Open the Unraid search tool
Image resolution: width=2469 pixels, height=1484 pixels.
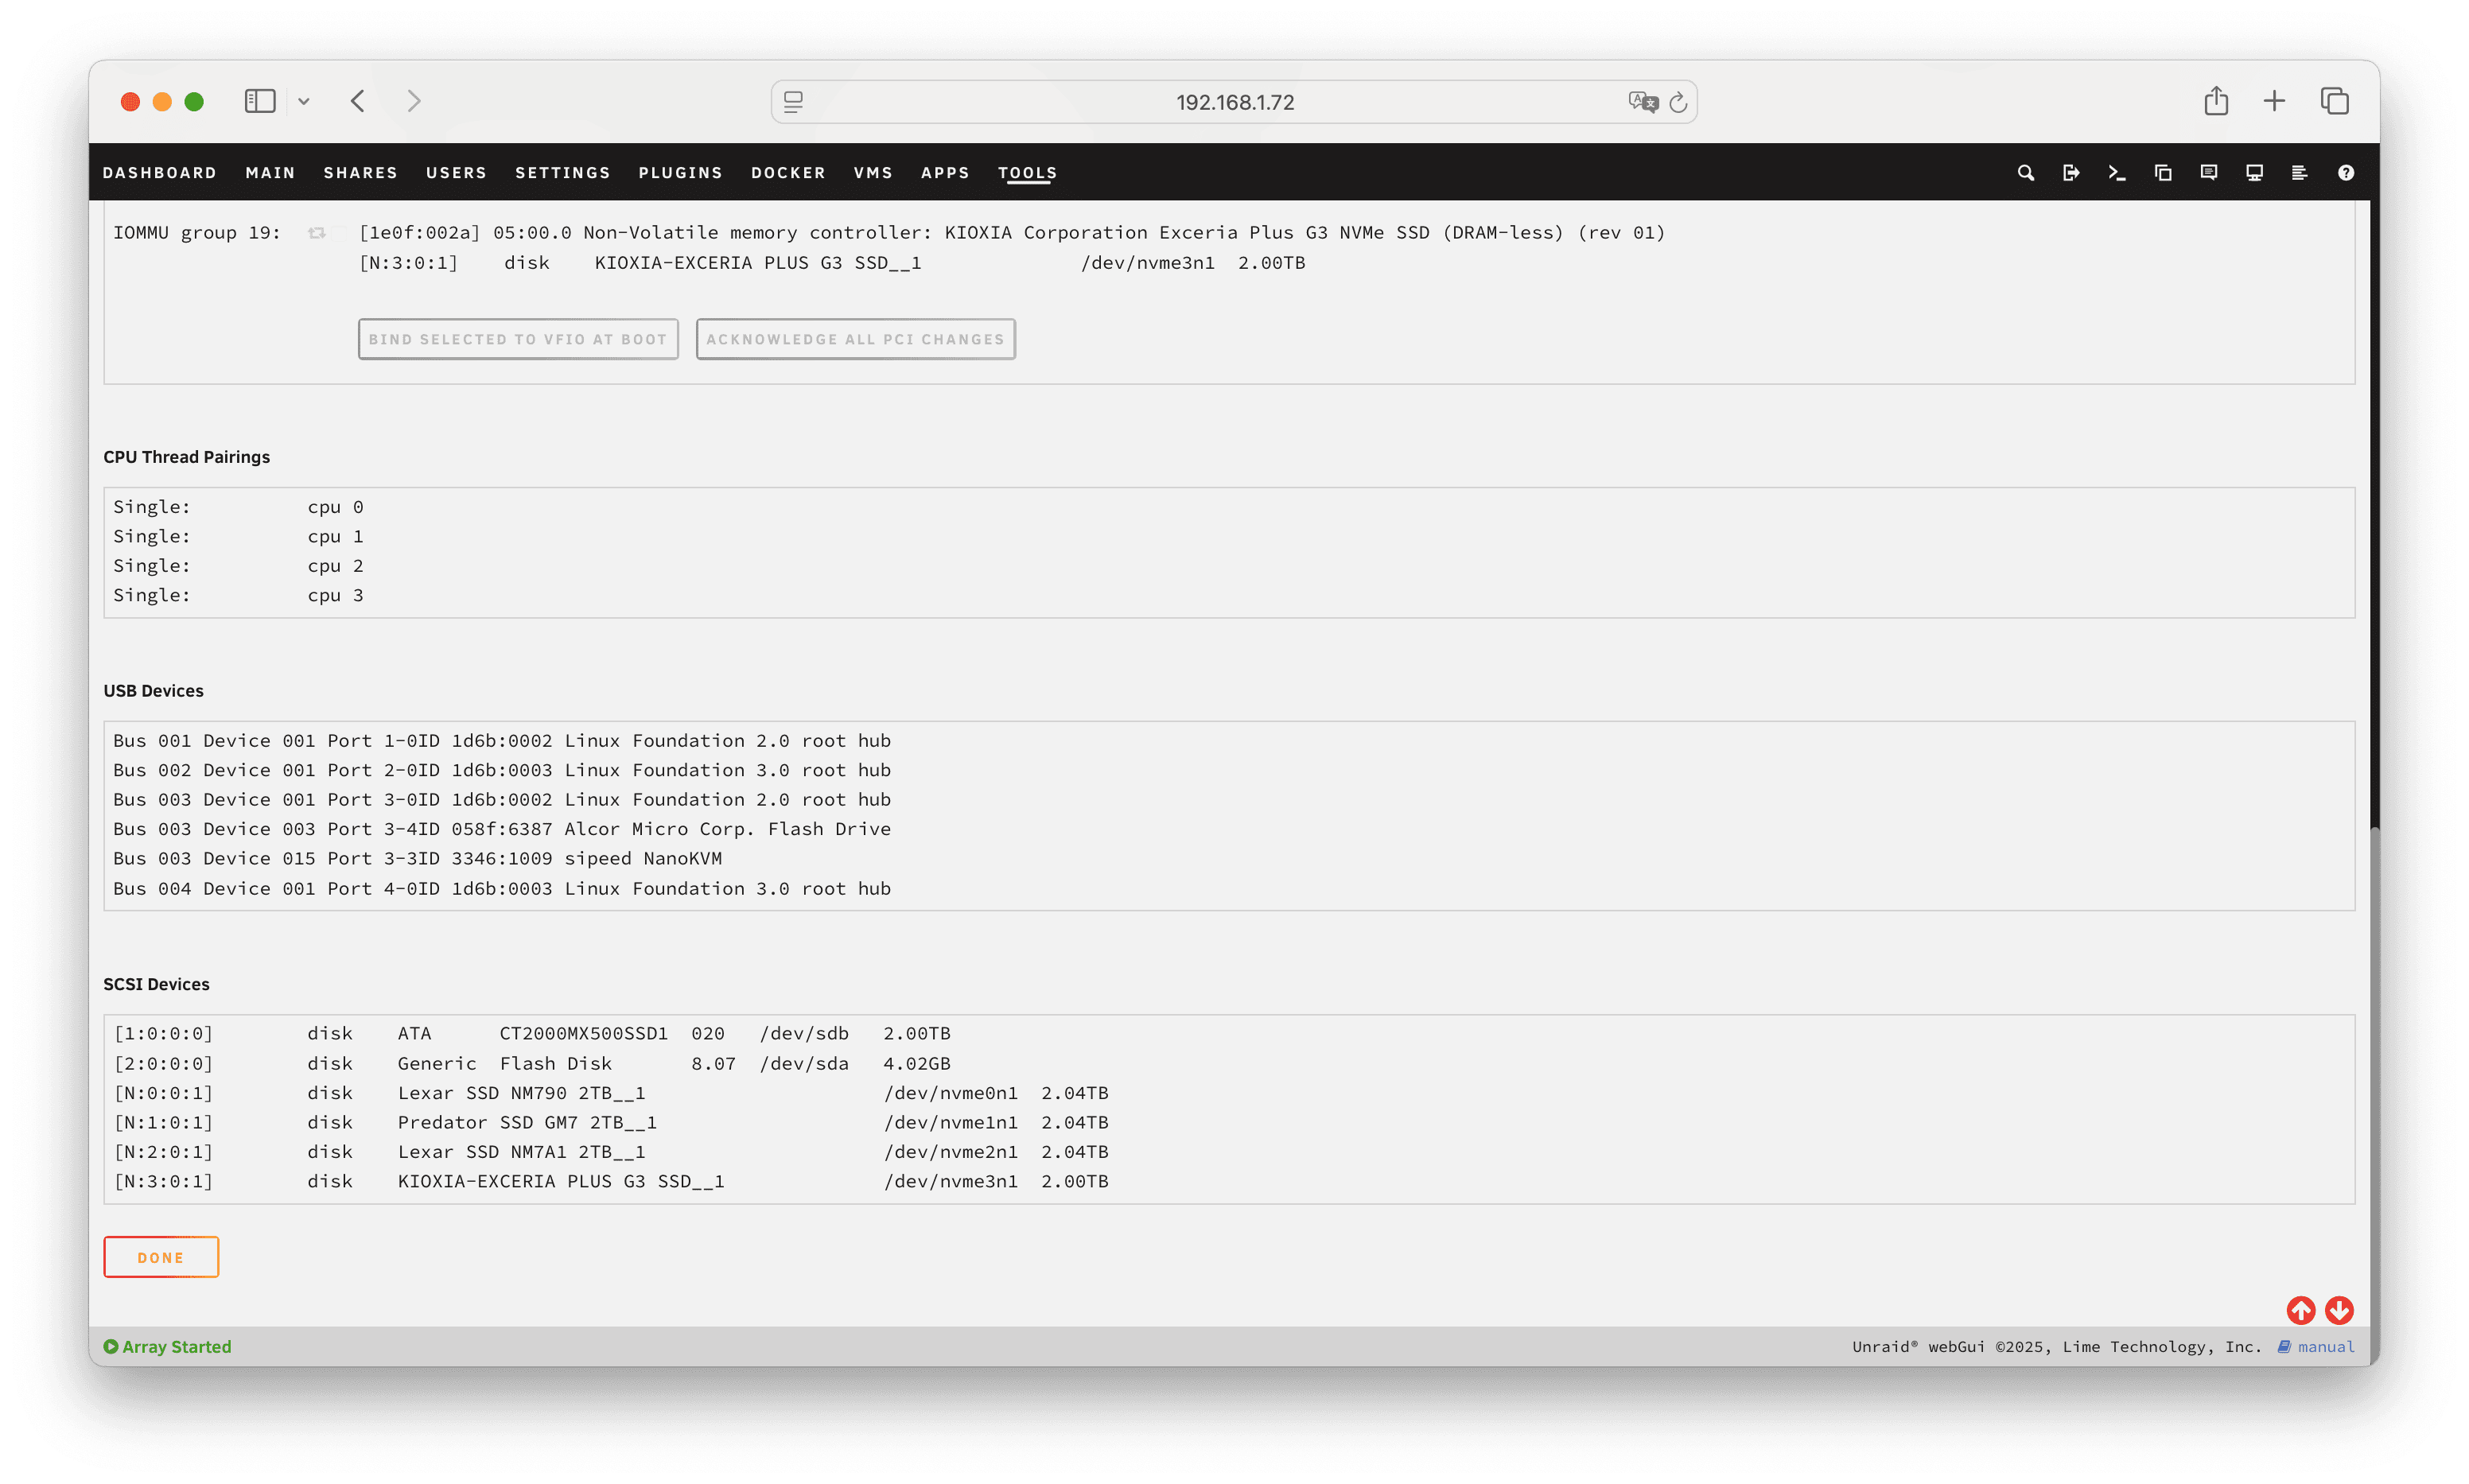tap(2025, 173)
